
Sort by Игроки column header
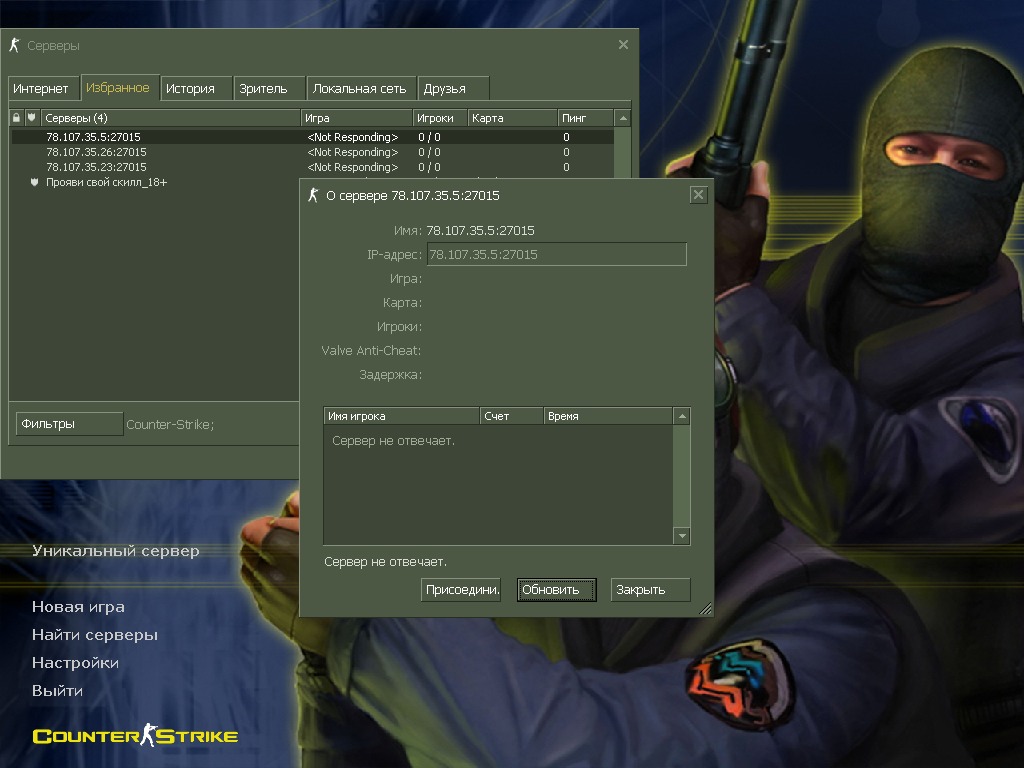click(x=440, y=118)
